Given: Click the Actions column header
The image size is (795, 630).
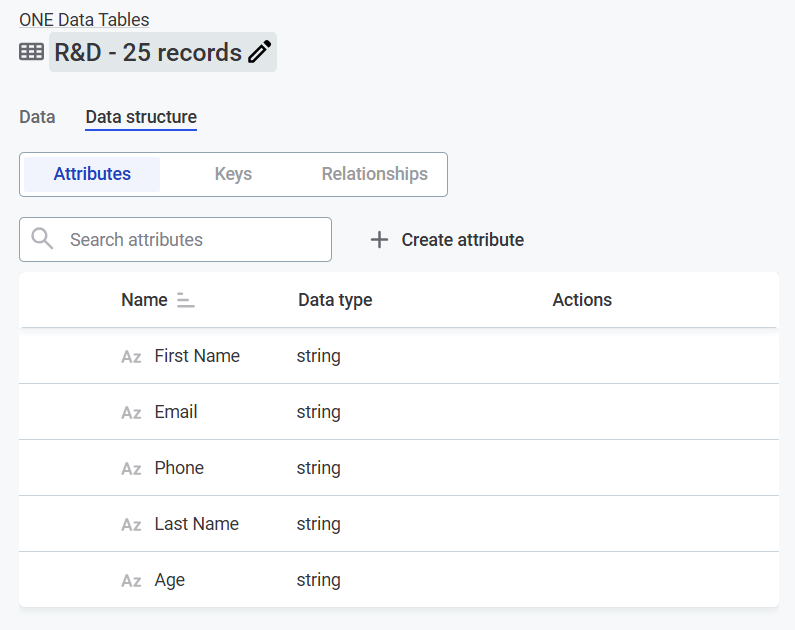Looking at the screenshot, I should [582, 300].
